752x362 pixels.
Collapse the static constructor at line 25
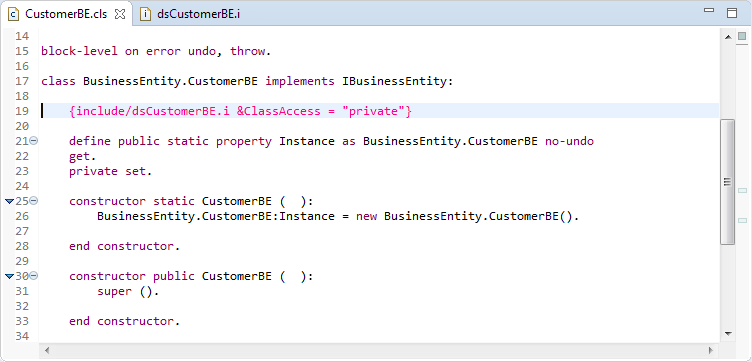pyautogui.click(x=34, y=201)
